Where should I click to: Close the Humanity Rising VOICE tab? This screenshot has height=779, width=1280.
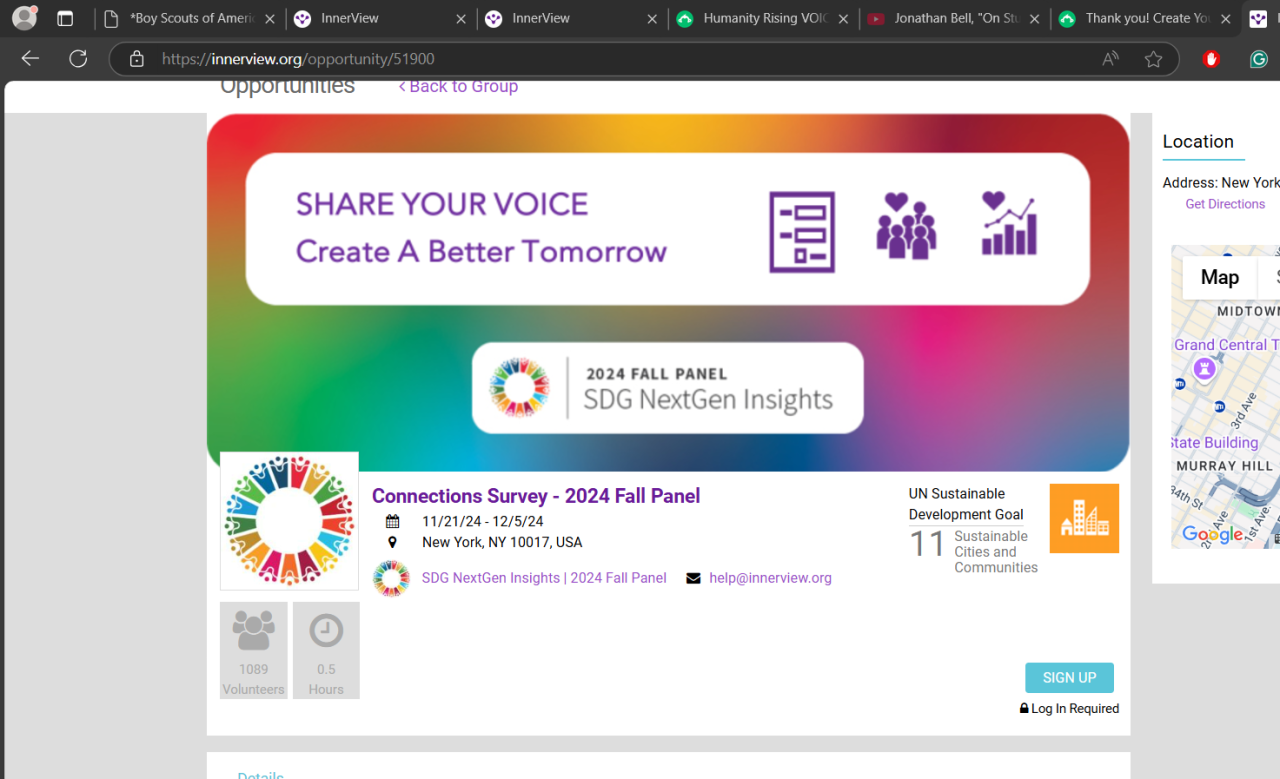843,19
